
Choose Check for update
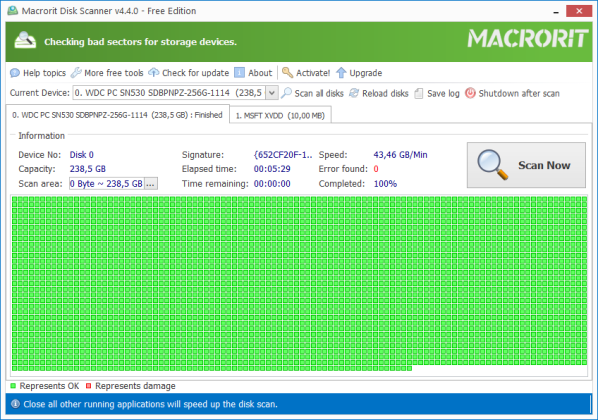pyautogui.click(x=195, y=72)
